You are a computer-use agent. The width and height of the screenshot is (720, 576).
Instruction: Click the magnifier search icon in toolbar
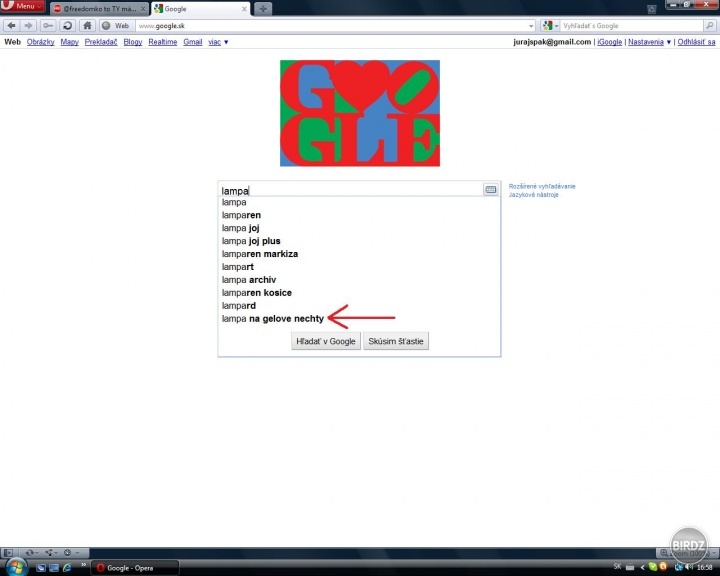[709, 26]
